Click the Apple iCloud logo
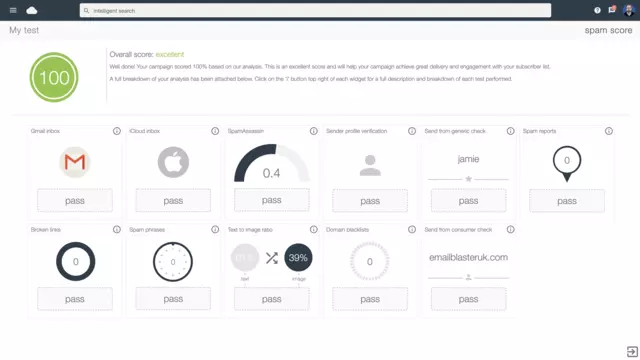The width and height of the screenshot is (640, 360). (x=173, y=162)
